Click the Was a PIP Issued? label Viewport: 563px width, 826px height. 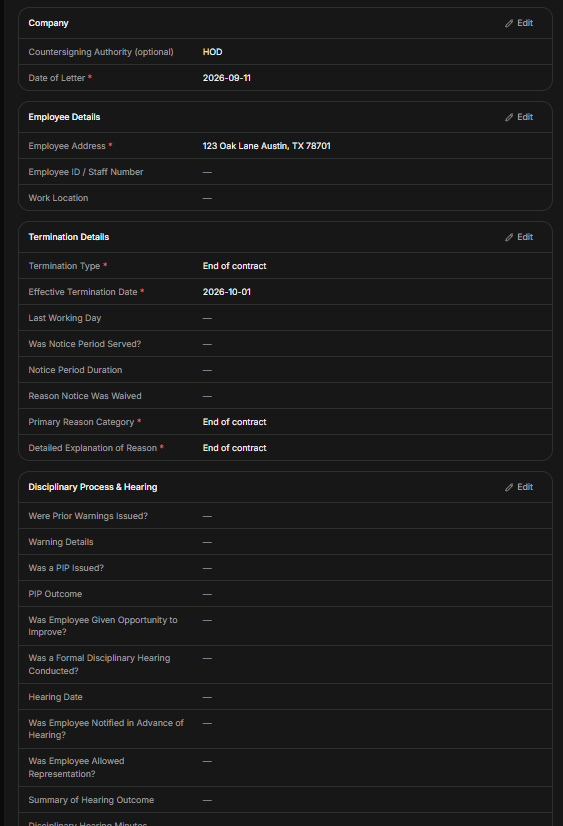(66, 568)
